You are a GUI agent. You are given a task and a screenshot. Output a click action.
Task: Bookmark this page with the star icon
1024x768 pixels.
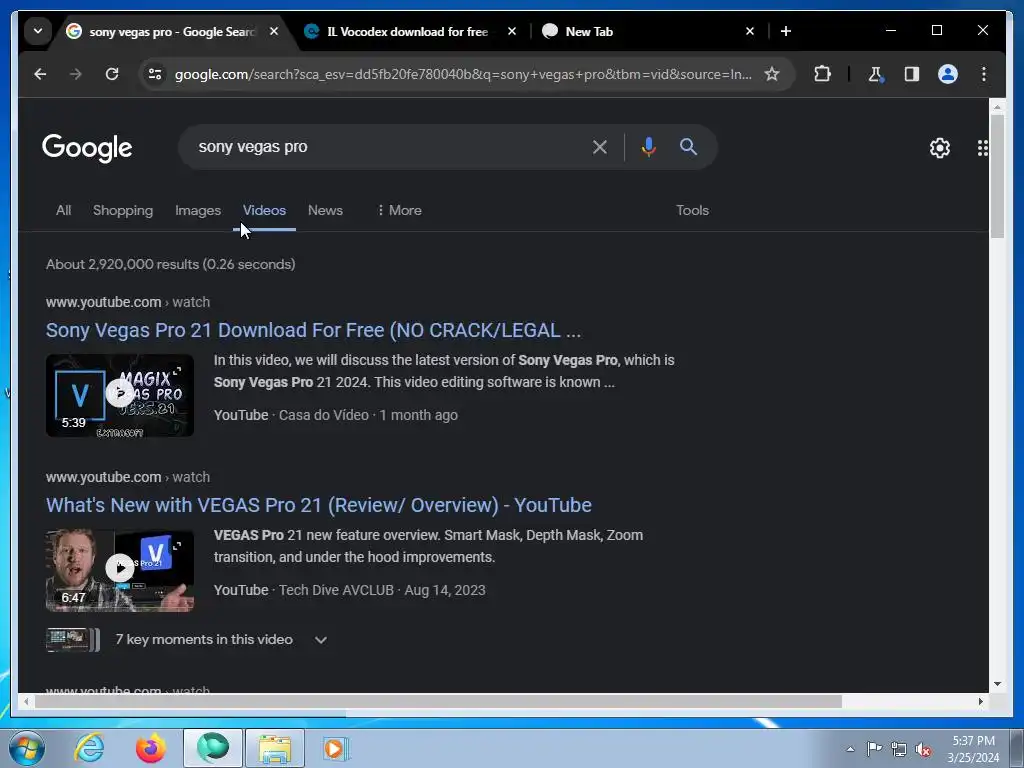coord(772,74)
